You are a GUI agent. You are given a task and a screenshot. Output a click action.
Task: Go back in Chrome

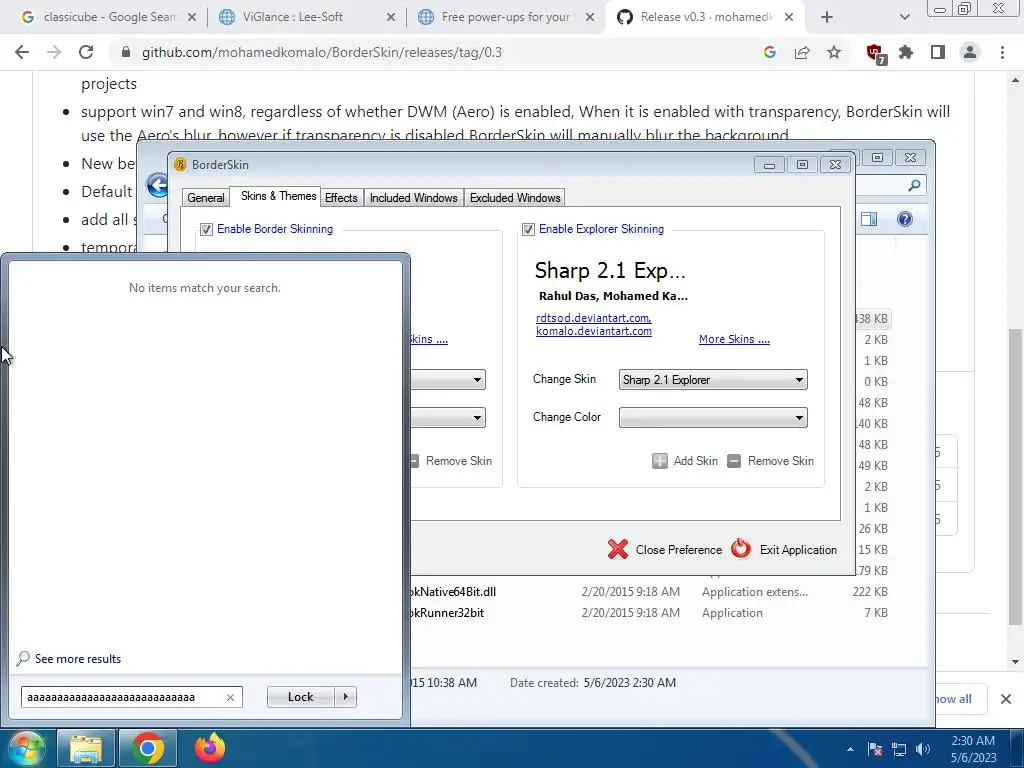22,52
